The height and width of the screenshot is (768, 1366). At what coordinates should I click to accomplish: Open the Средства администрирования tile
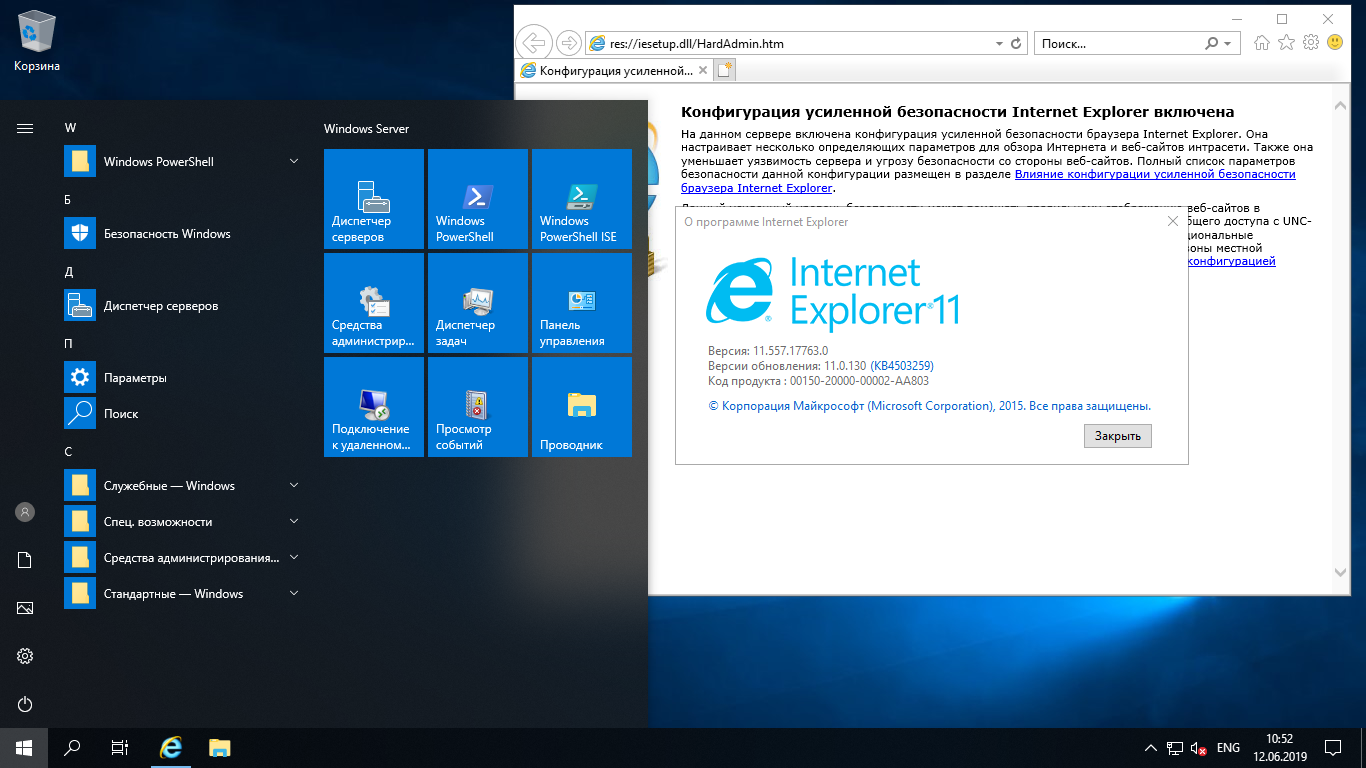tap(374, 303)
